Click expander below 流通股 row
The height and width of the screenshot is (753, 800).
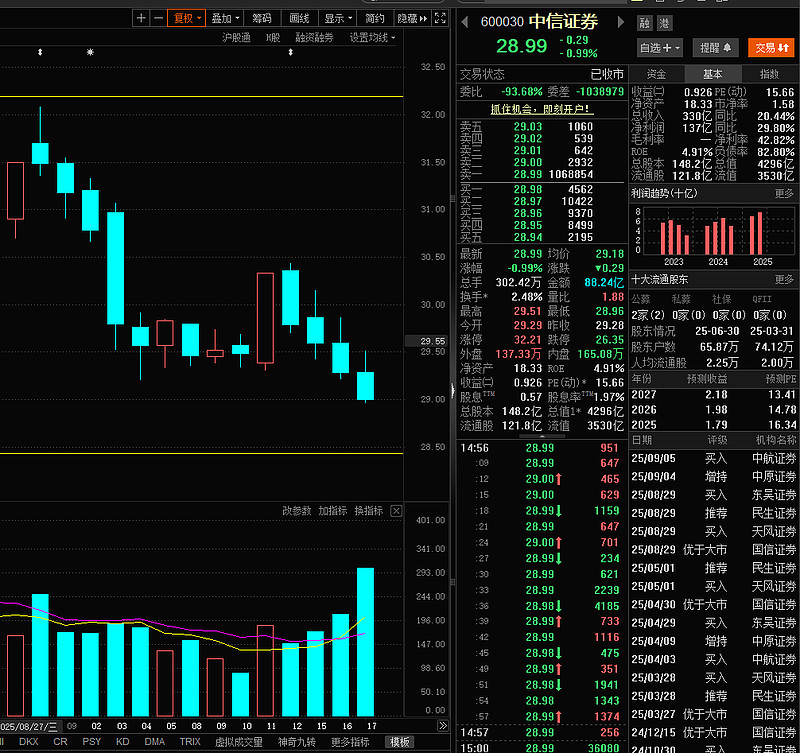[x=542, y=436]
